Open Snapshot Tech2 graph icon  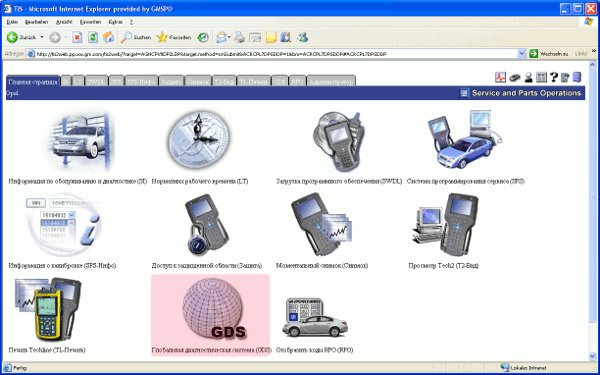point(321,225)
